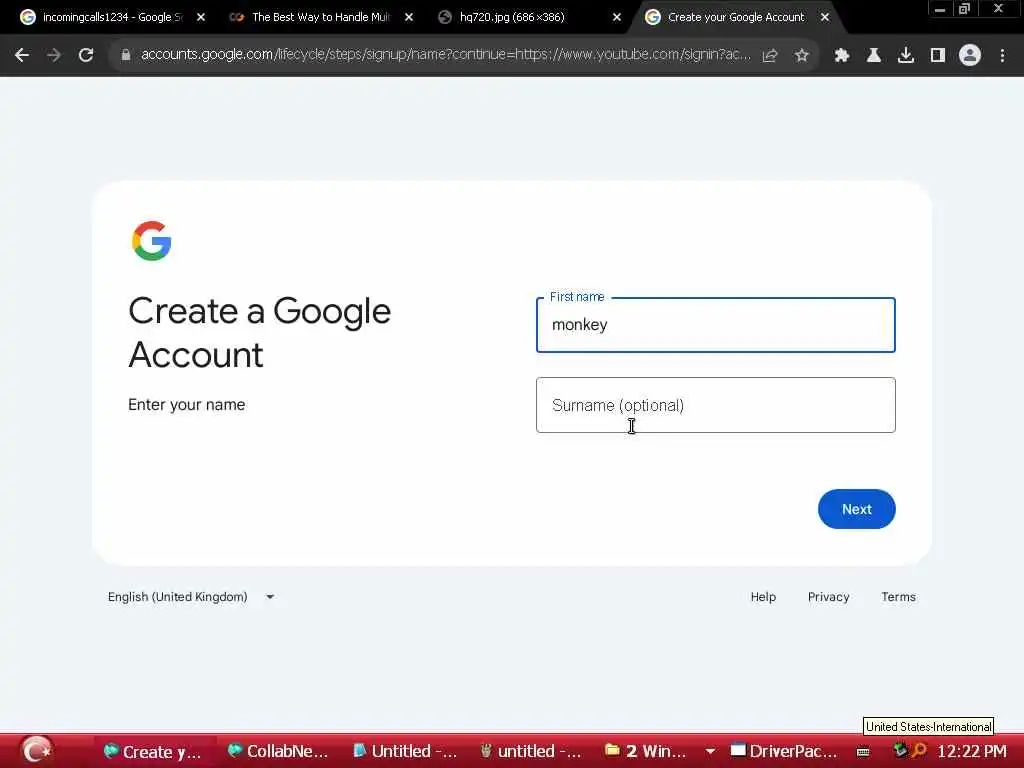Minimize the Chrome window
Screen dimensions: 1024x768
tap(940, 9)
